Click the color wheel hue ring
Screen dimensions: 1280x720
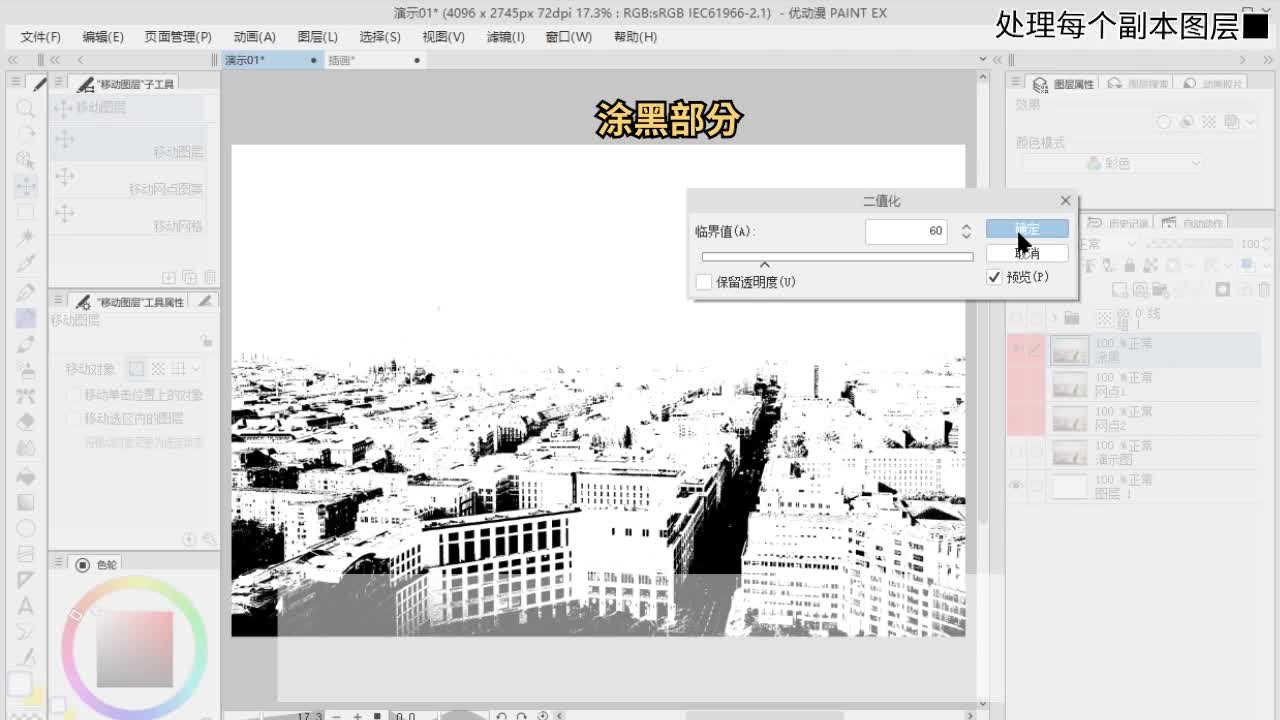[x=135, y=583]
